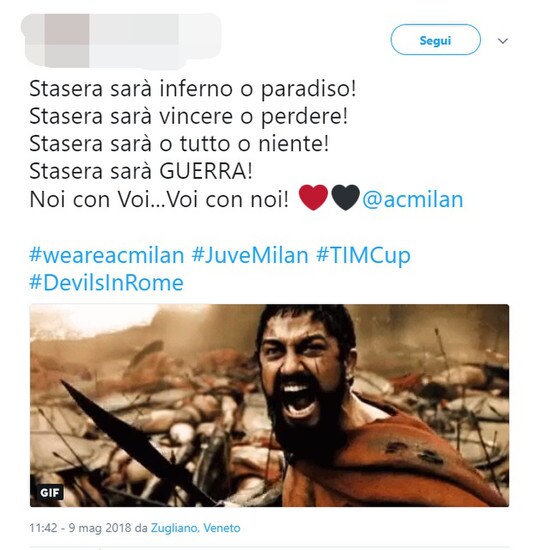Open the #weareacmilan hashtag

pos(107,255)
